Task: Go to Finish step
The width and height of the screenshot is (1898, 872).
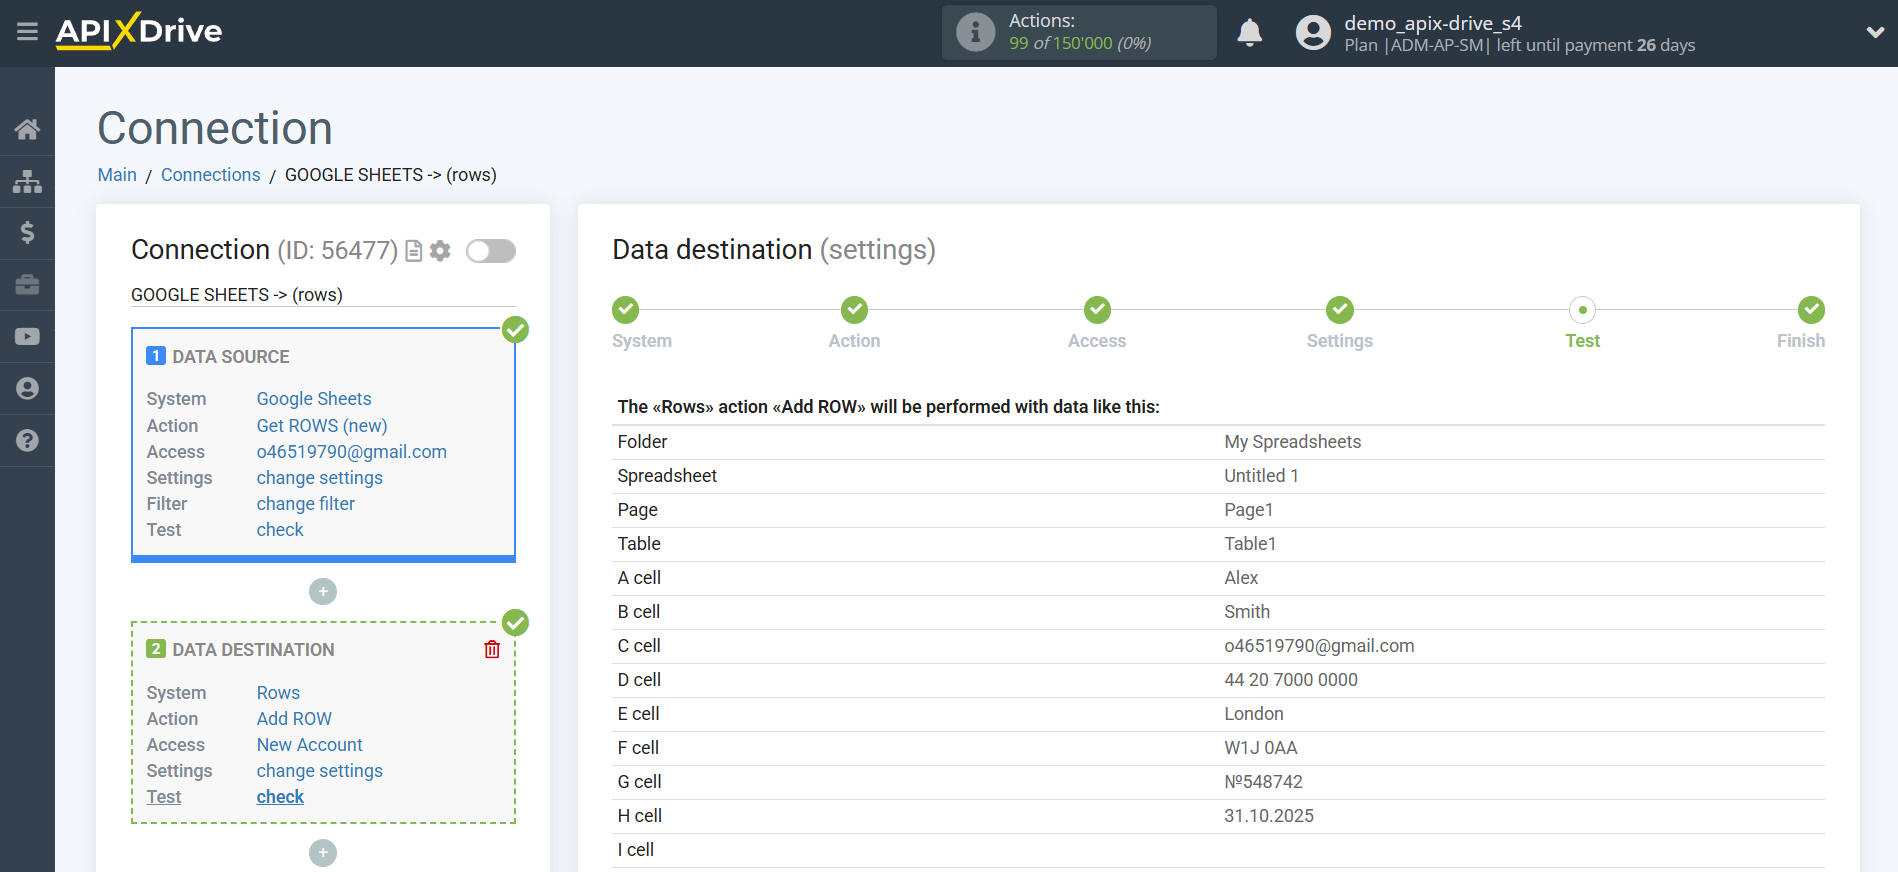Action: click(1811, 310)
